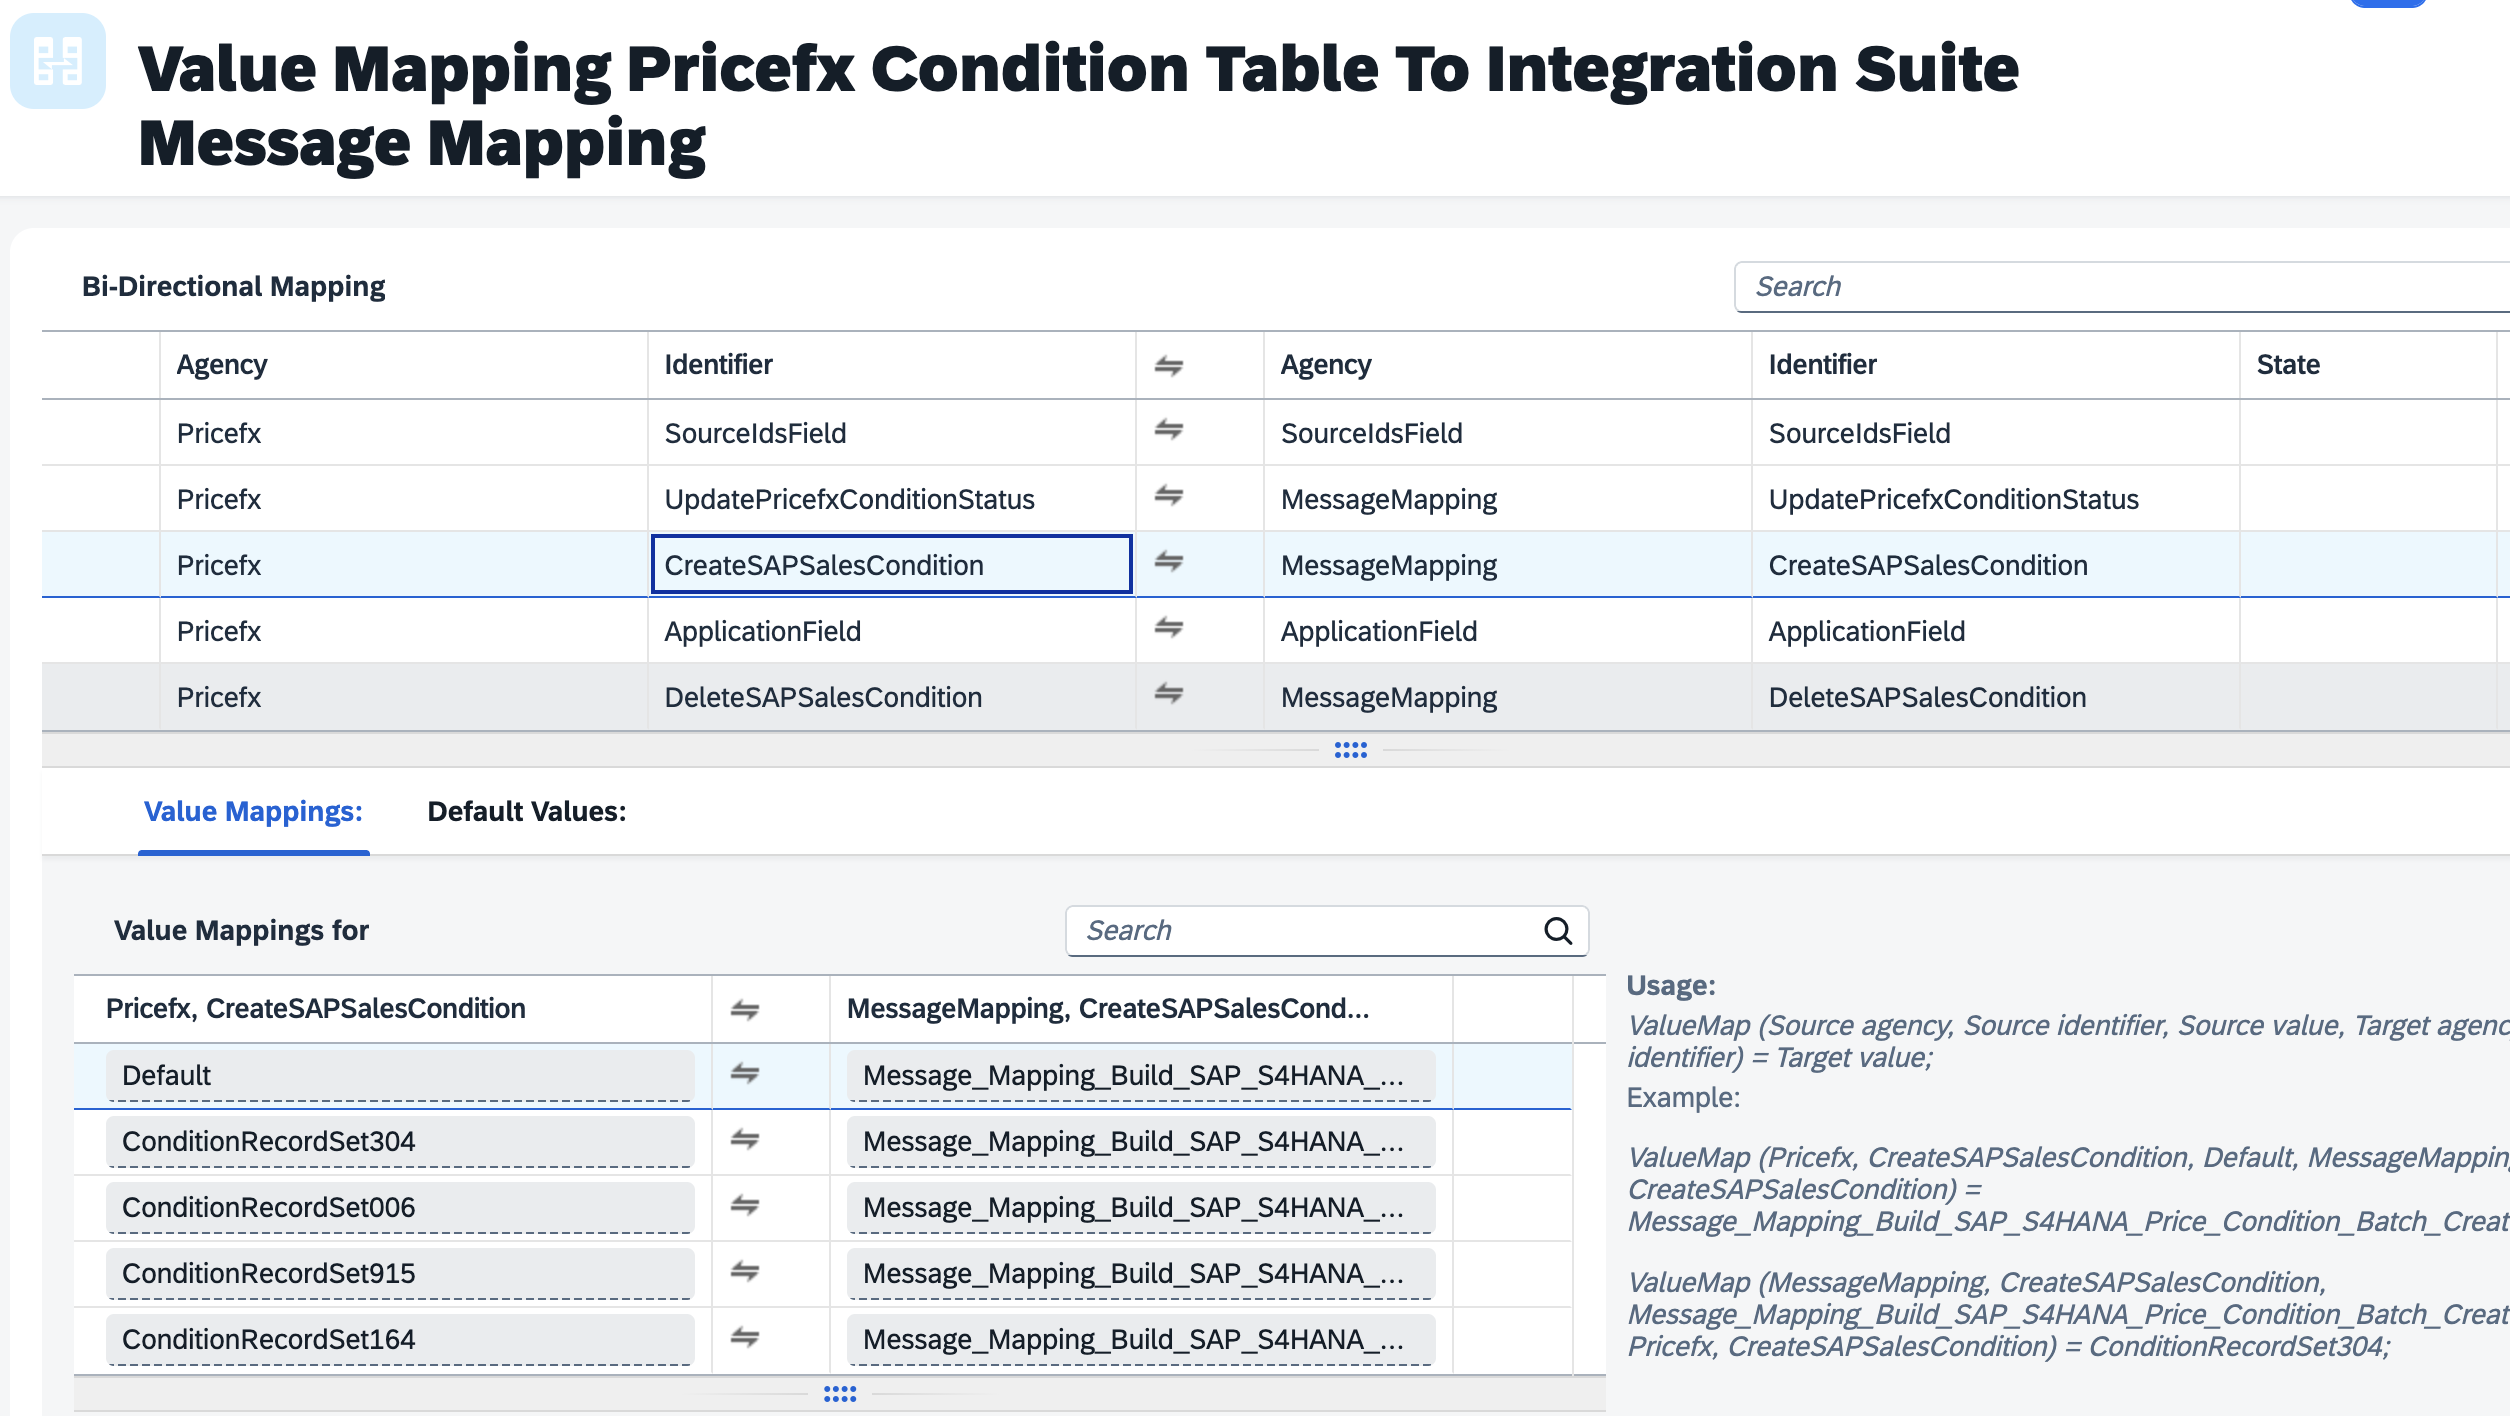Click arrow icon beside Default value mapping
Viewport: 2510px width, 1416px height.
[744, 1074]
